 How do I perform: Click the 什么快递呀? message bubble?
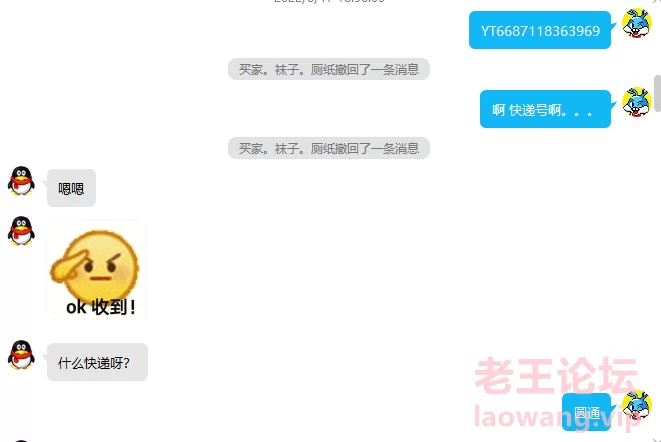[x=97, y=362]
